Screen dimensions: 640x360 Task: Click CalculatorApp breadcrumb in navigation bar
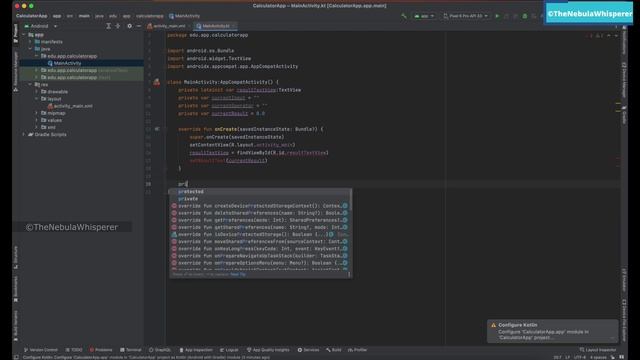click(x=31, y=16)
